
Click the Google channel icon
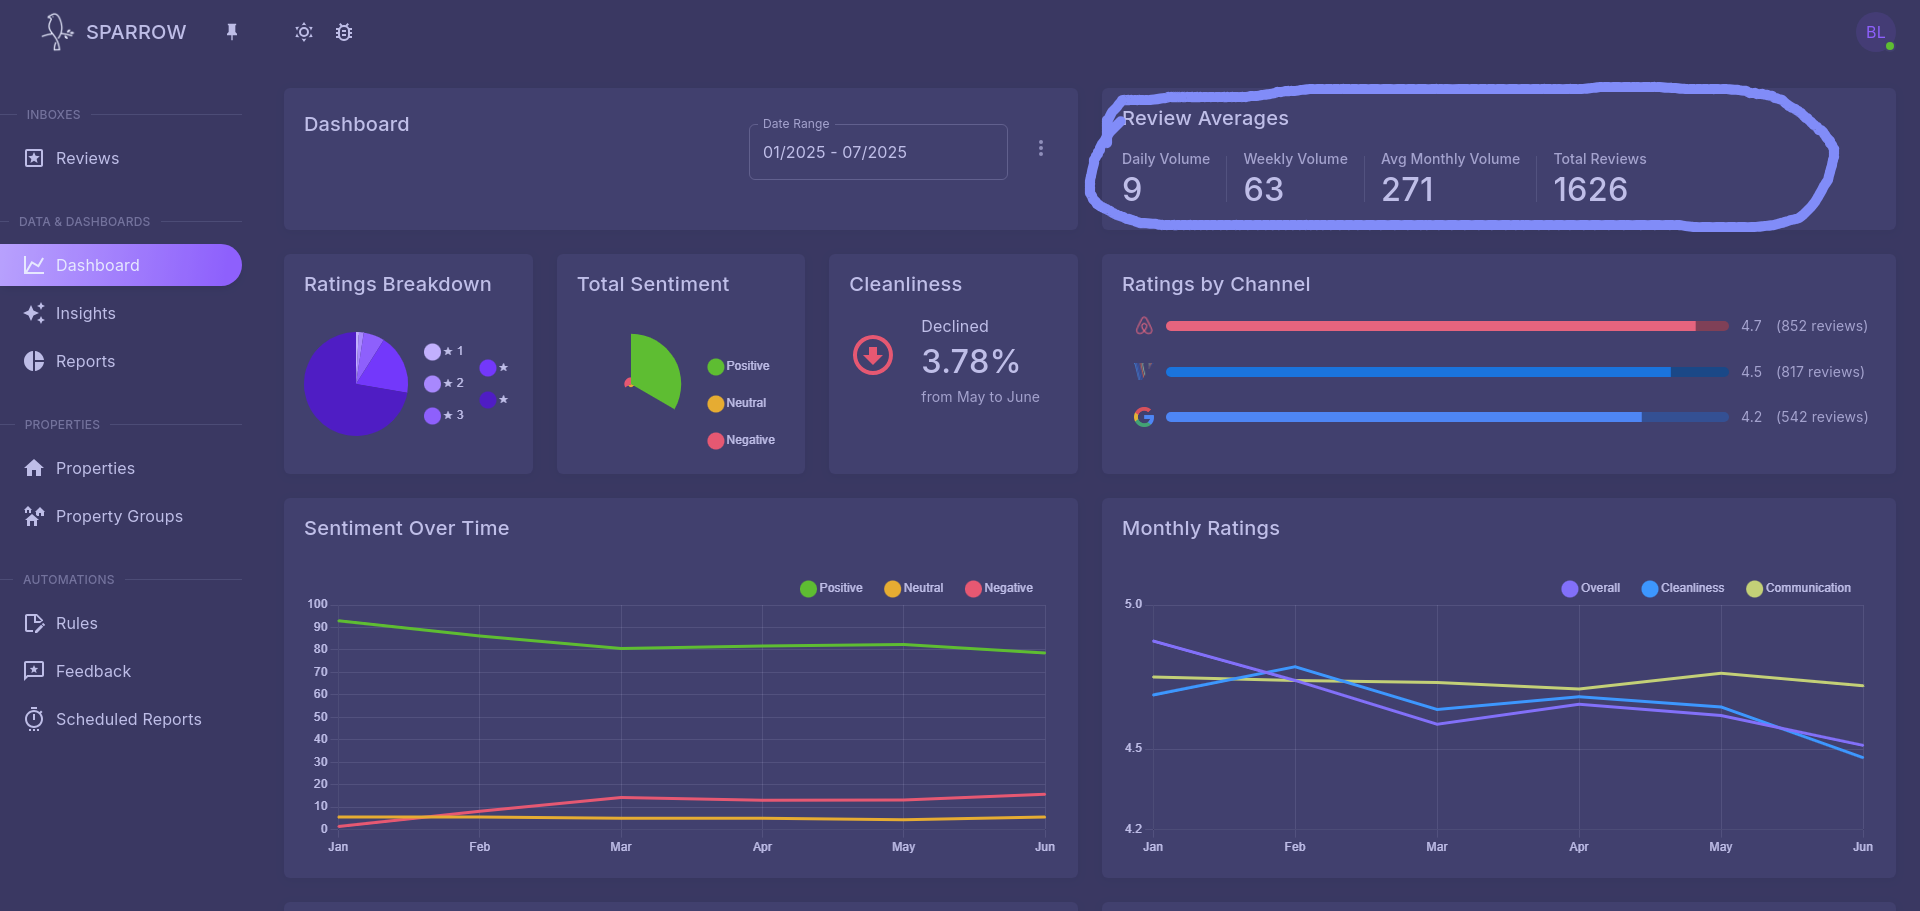click(1144, 417)
